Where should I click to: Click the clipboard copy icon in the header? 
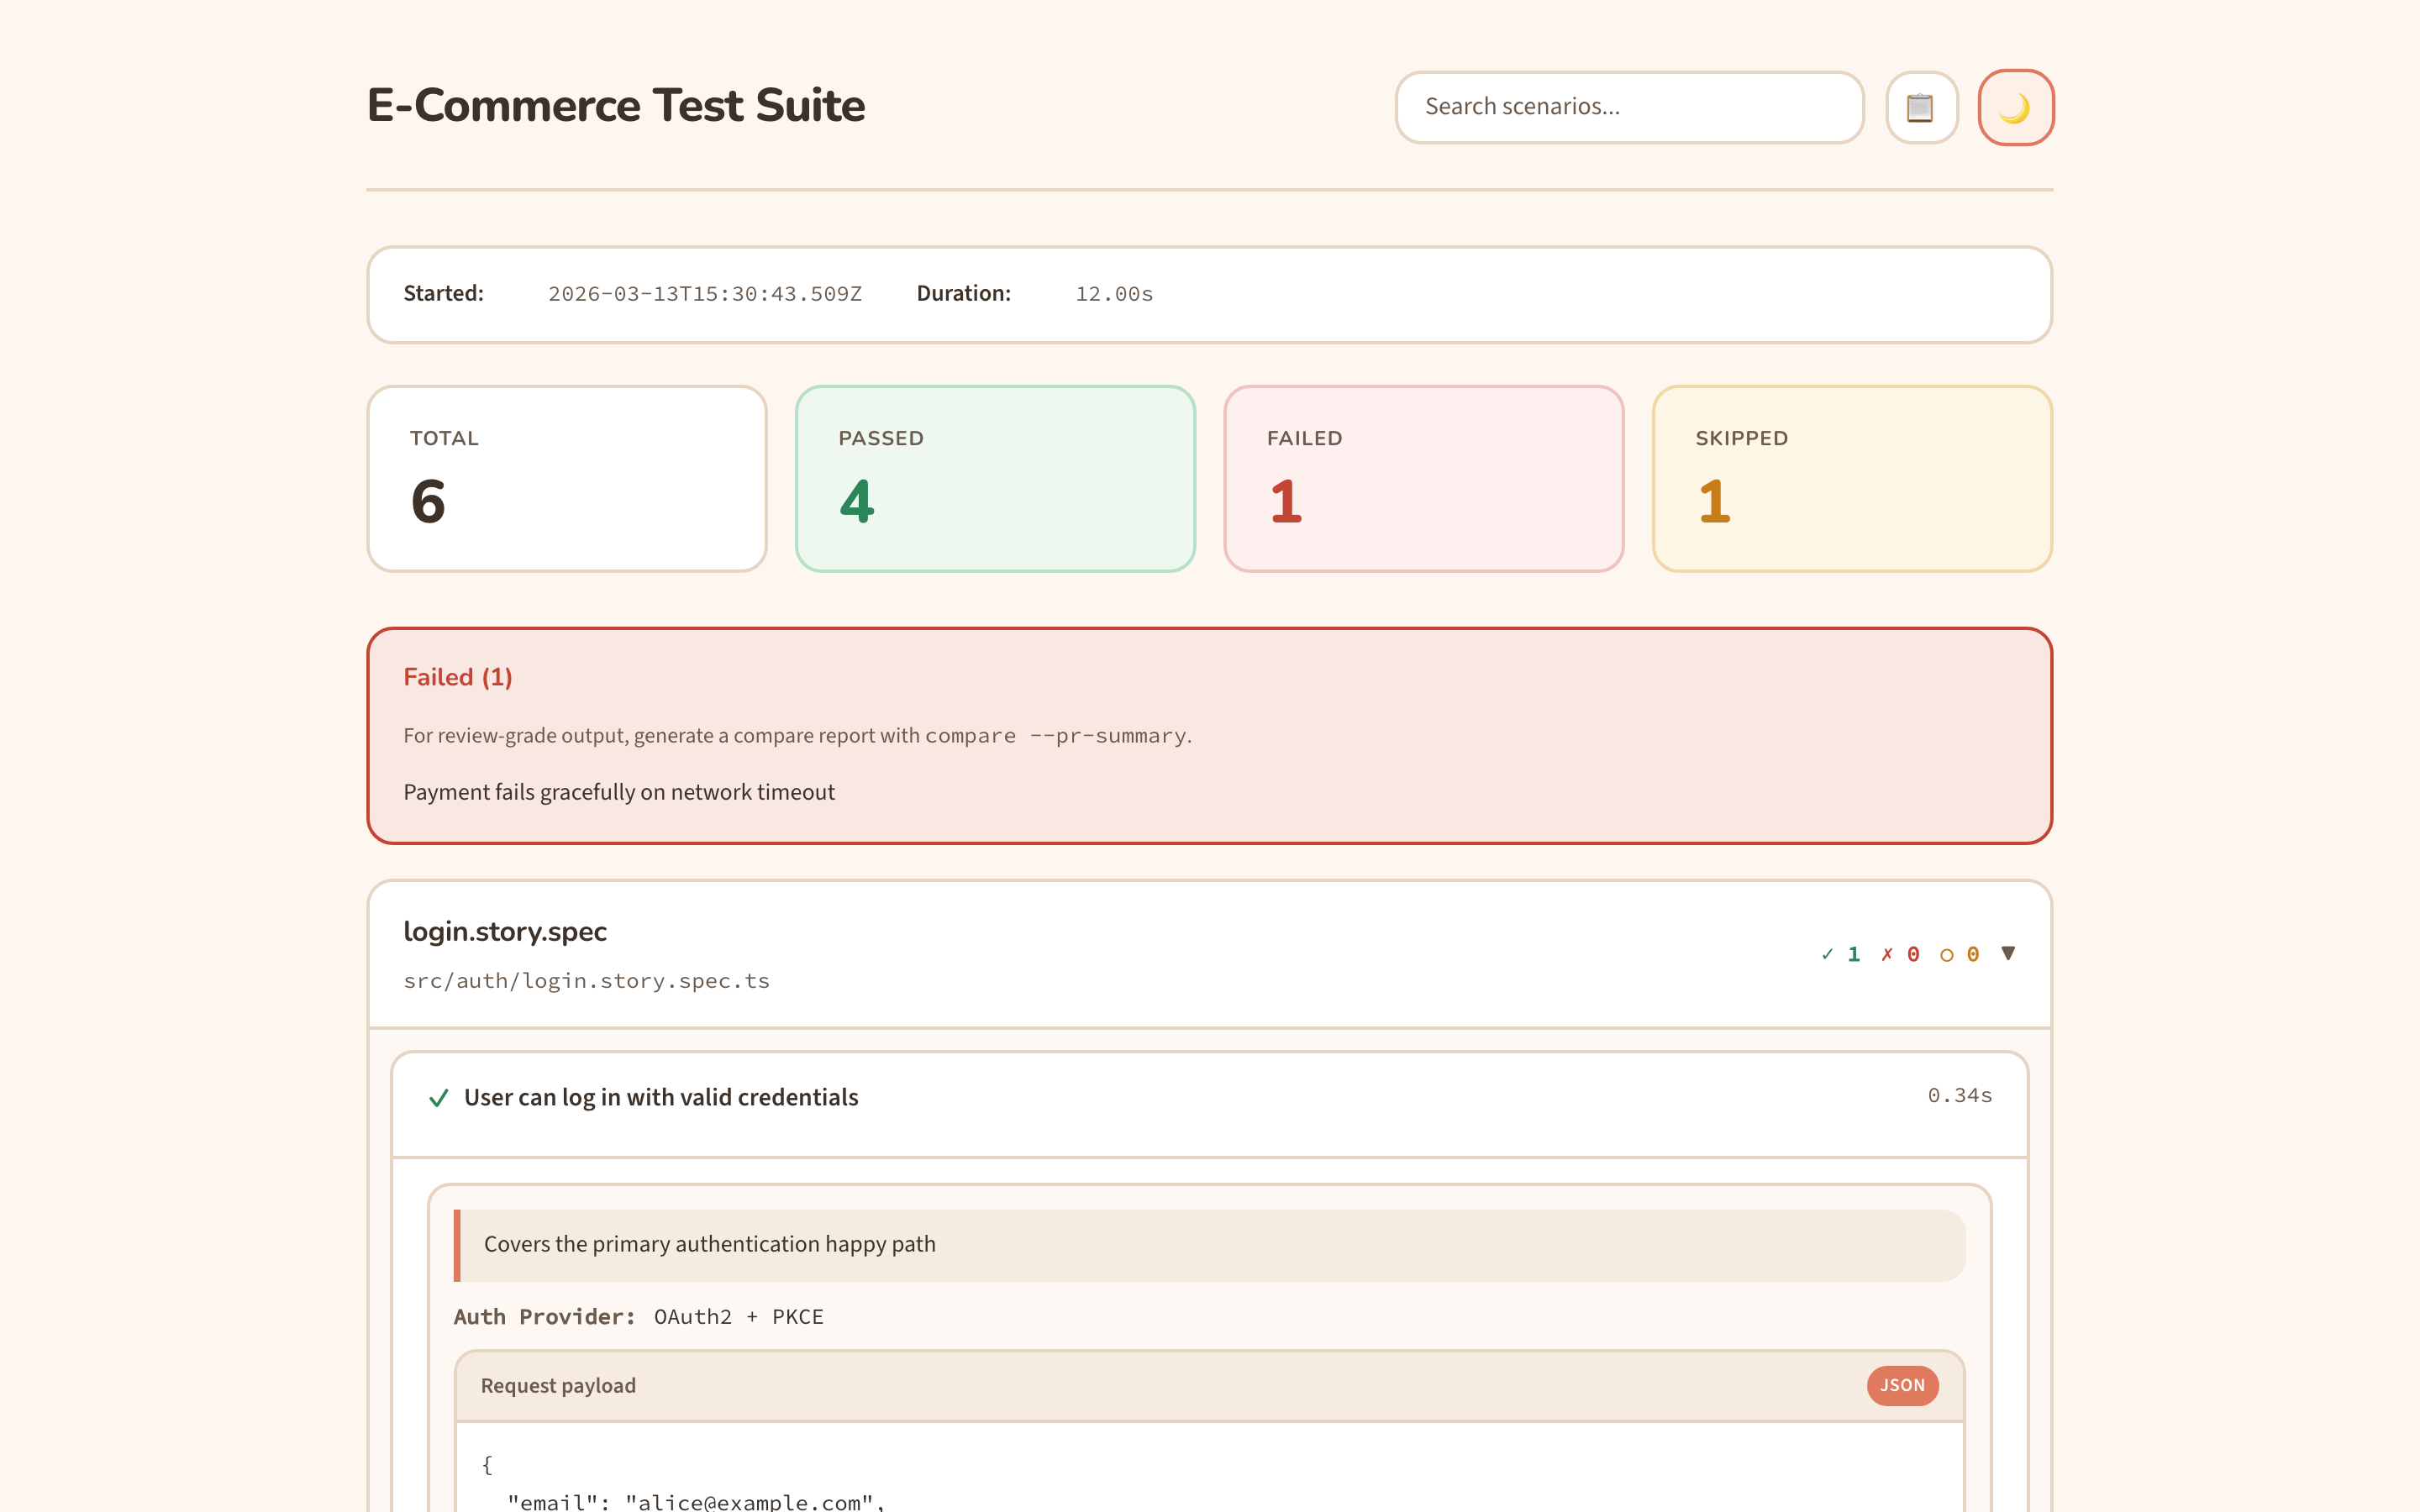coord(1920,107)
